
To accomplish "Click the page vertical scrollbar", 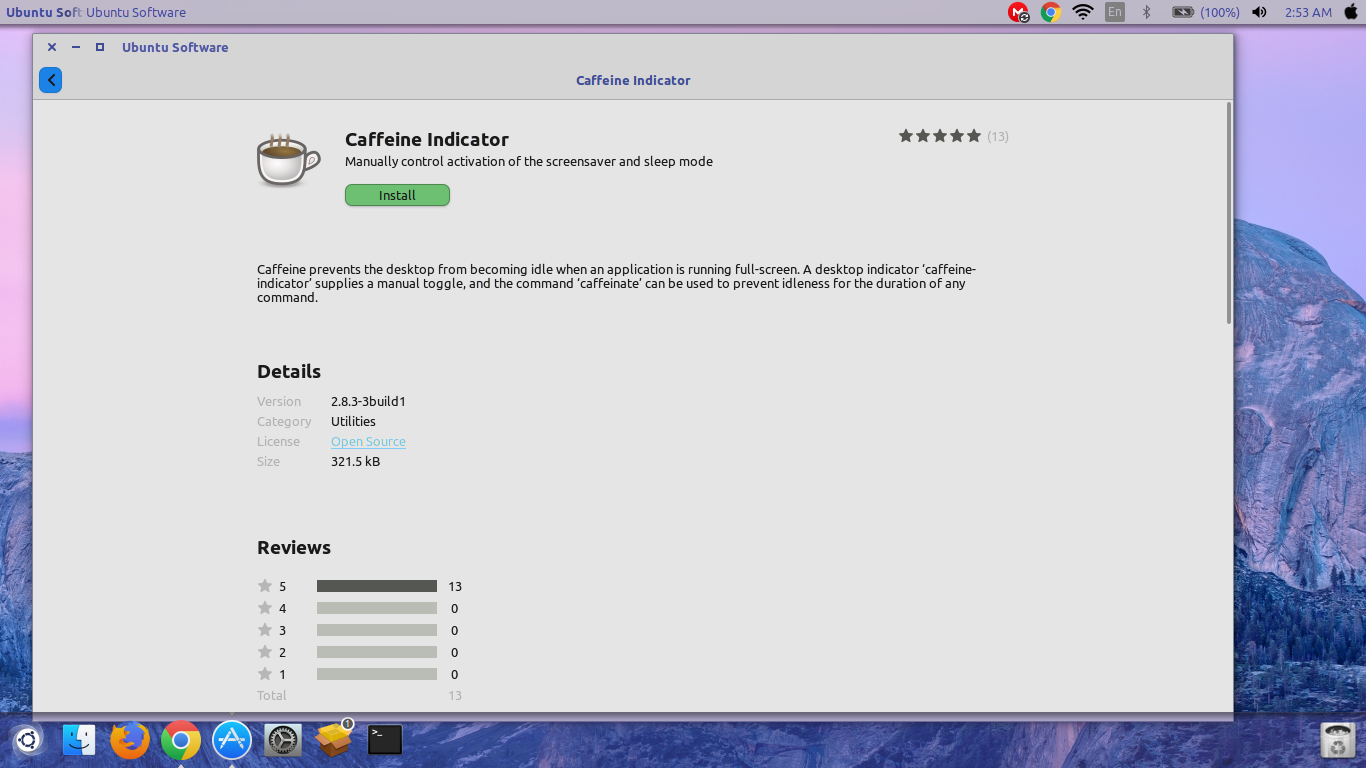I will pos(1229,212).
